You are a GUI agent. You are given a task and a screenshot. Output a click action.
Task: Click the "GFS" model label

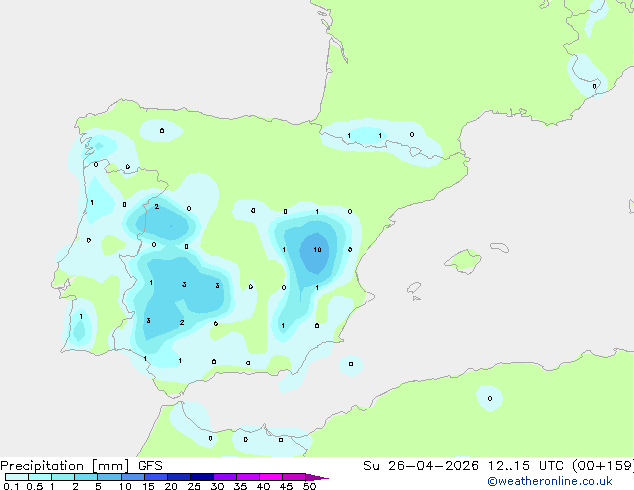pyautogui.click(x=150, y=466)
